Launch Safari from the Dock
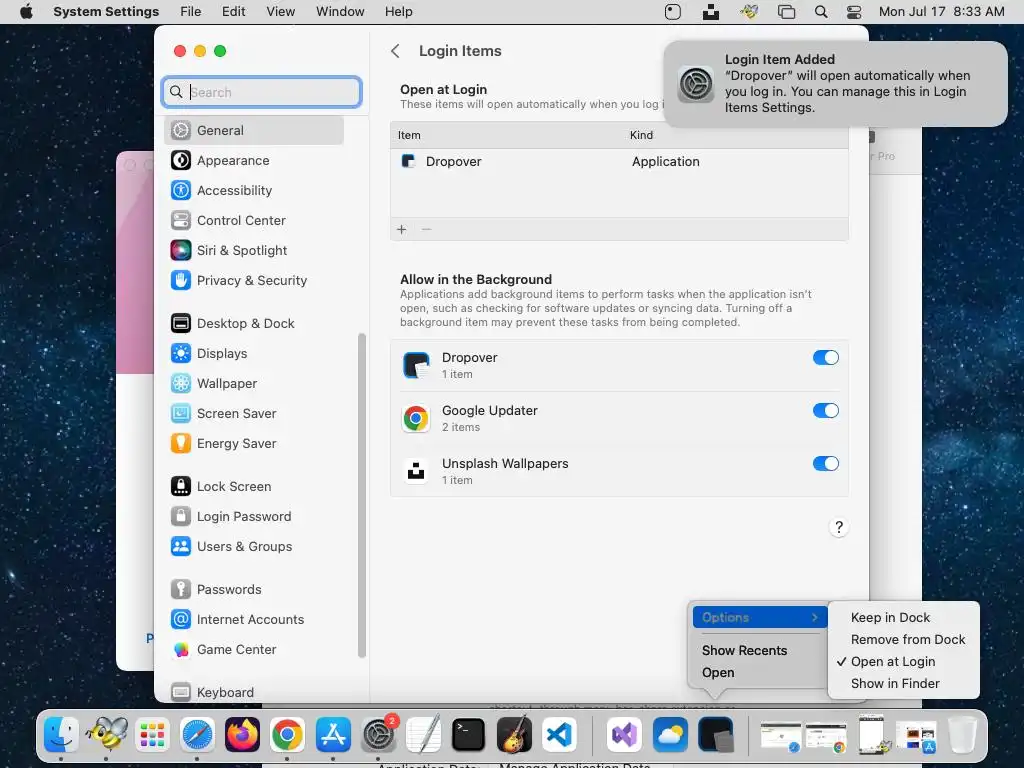Viewport: 1024px width, 768px height. pyautogui.click(x=197, y=735)
